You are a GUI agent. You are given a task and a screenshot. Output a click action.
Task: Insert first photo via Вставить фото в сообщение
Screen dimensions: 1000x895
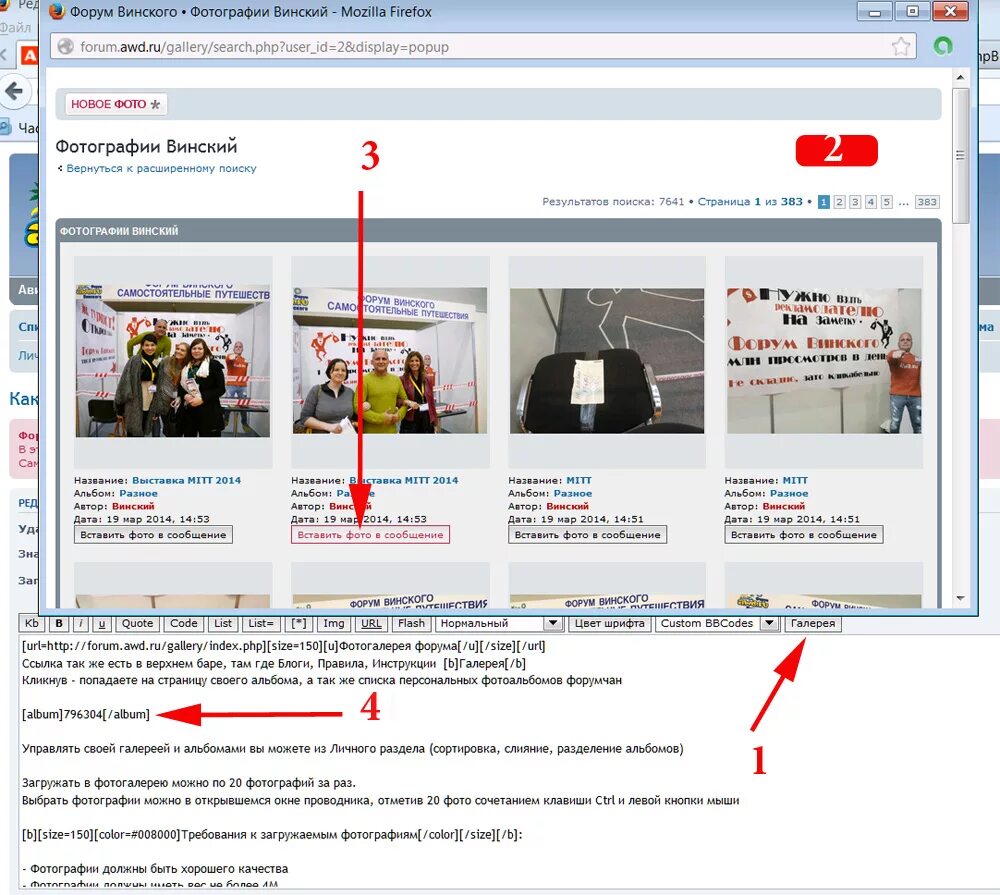[x=153, y=535]
